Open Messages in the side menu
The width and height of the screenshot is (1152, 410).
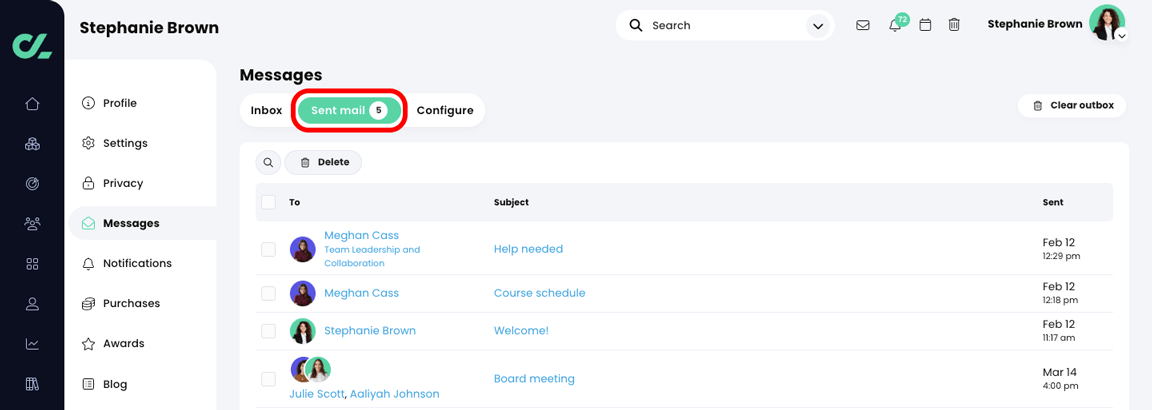(143, 223)
